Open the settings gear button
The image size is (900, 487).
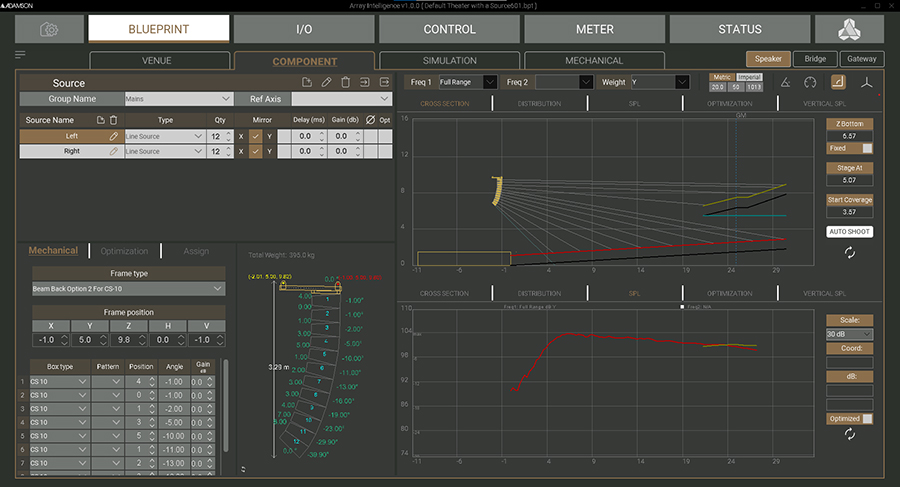[49, 29]
